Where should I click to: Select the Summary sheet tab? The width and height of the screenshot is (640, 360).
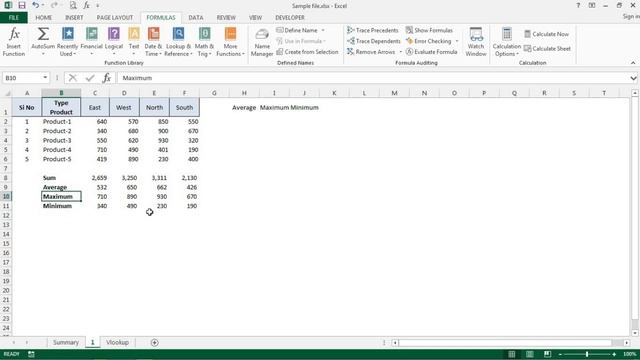pyautogui.click(x=66, y=342)
